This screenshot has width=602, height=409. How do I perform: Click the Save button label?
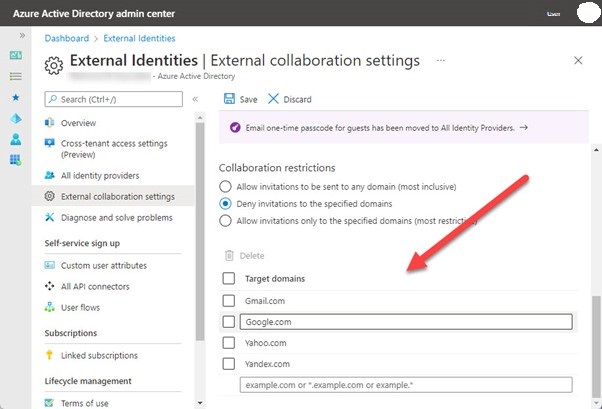click(x=248, y=99)
